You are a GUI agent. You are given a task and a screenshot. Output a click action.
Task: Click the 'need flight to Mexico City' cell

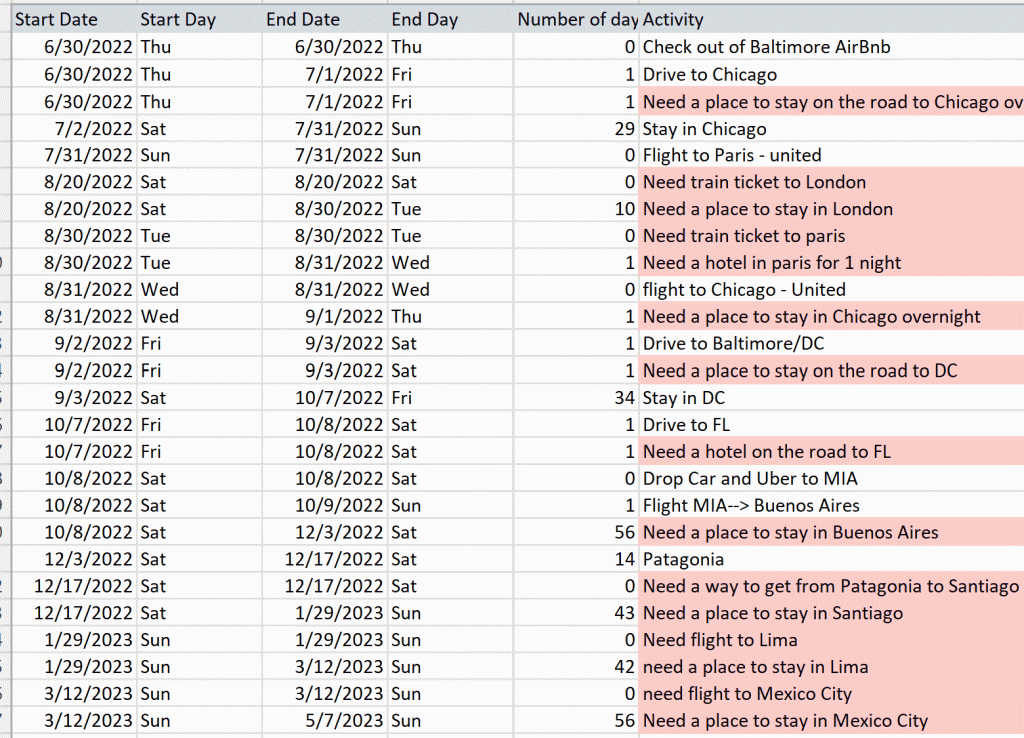pos(747,694)
